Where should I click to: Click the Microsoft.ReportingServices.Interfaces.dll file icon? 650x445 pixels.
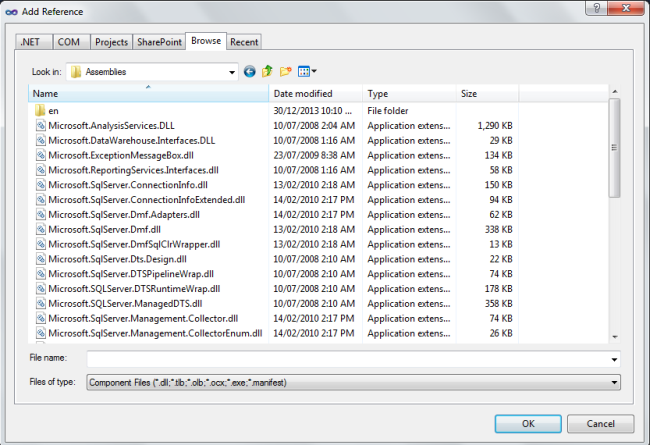tap(41, 170)
